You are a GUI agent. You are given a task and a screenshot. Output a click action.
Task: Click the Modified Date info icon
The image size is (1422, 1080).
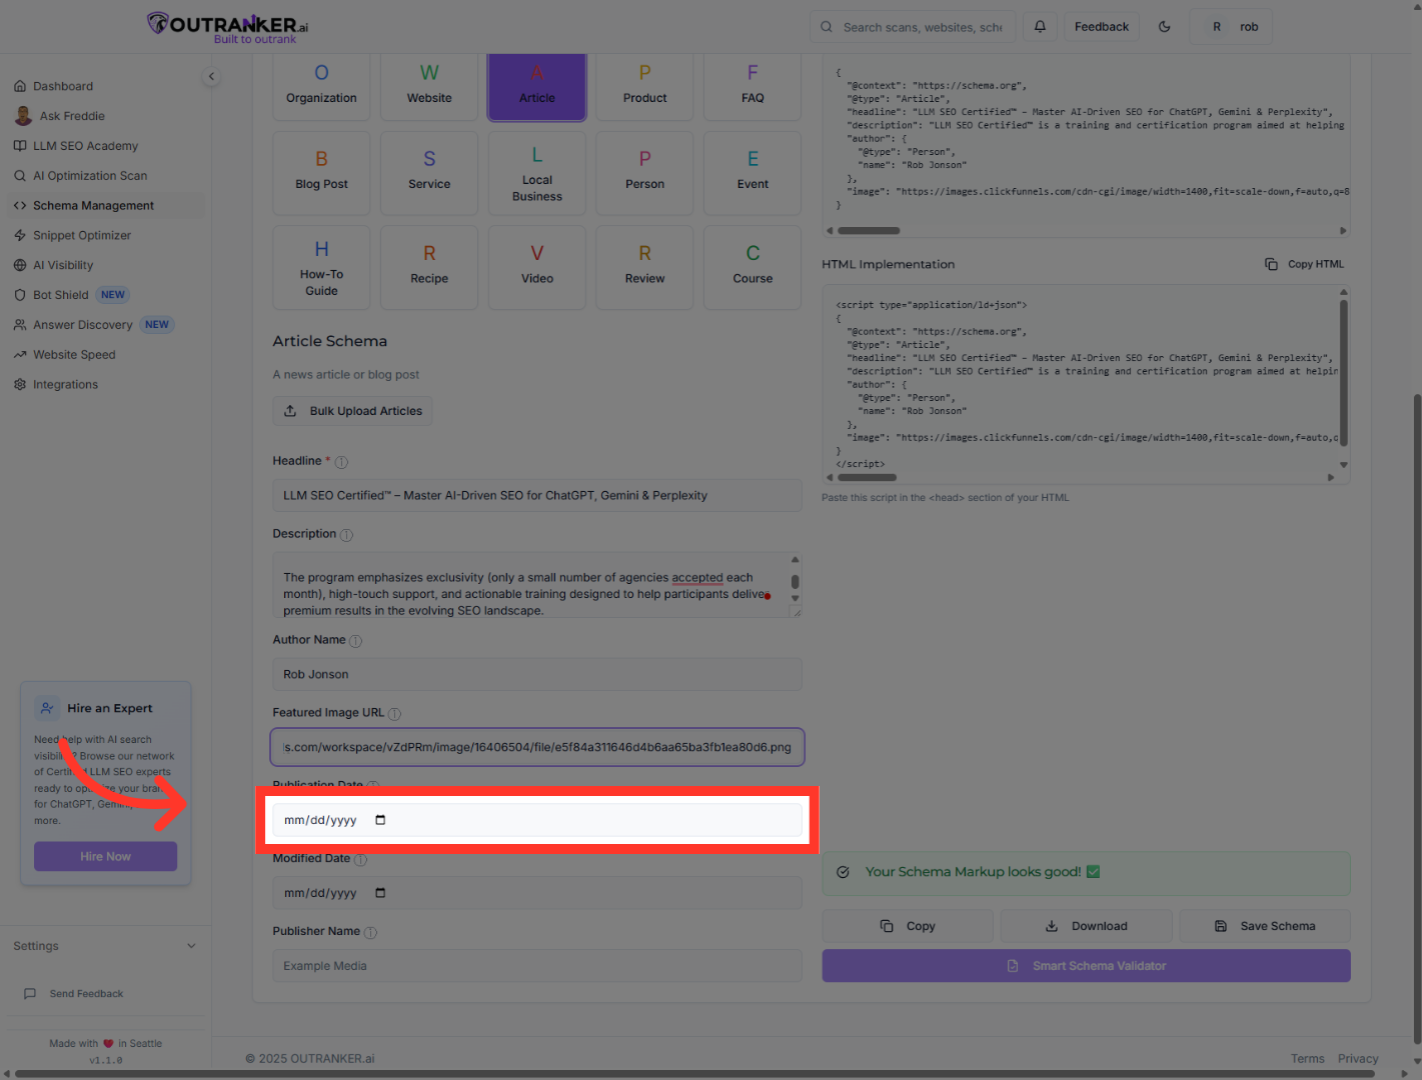361,860
